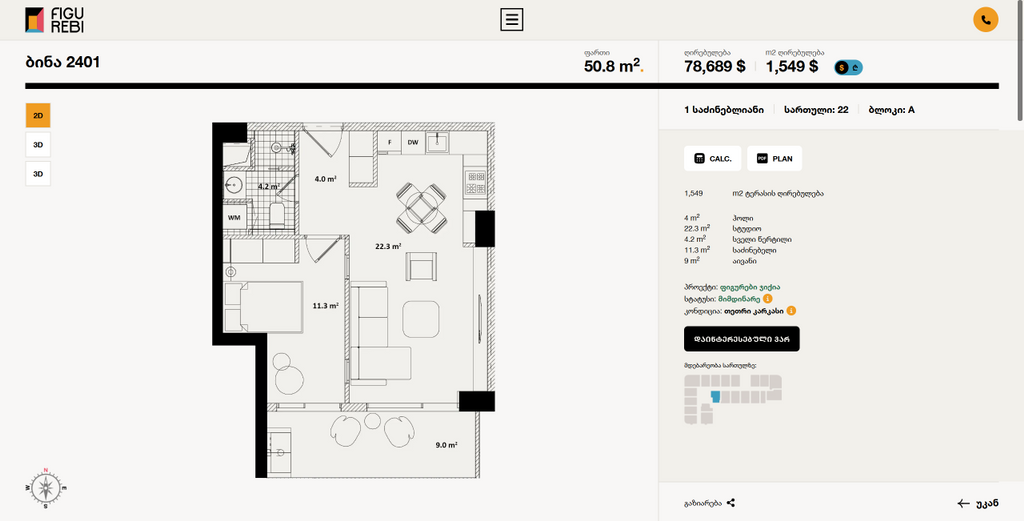Click the calculator icon in CALC. button

point(699,159)
